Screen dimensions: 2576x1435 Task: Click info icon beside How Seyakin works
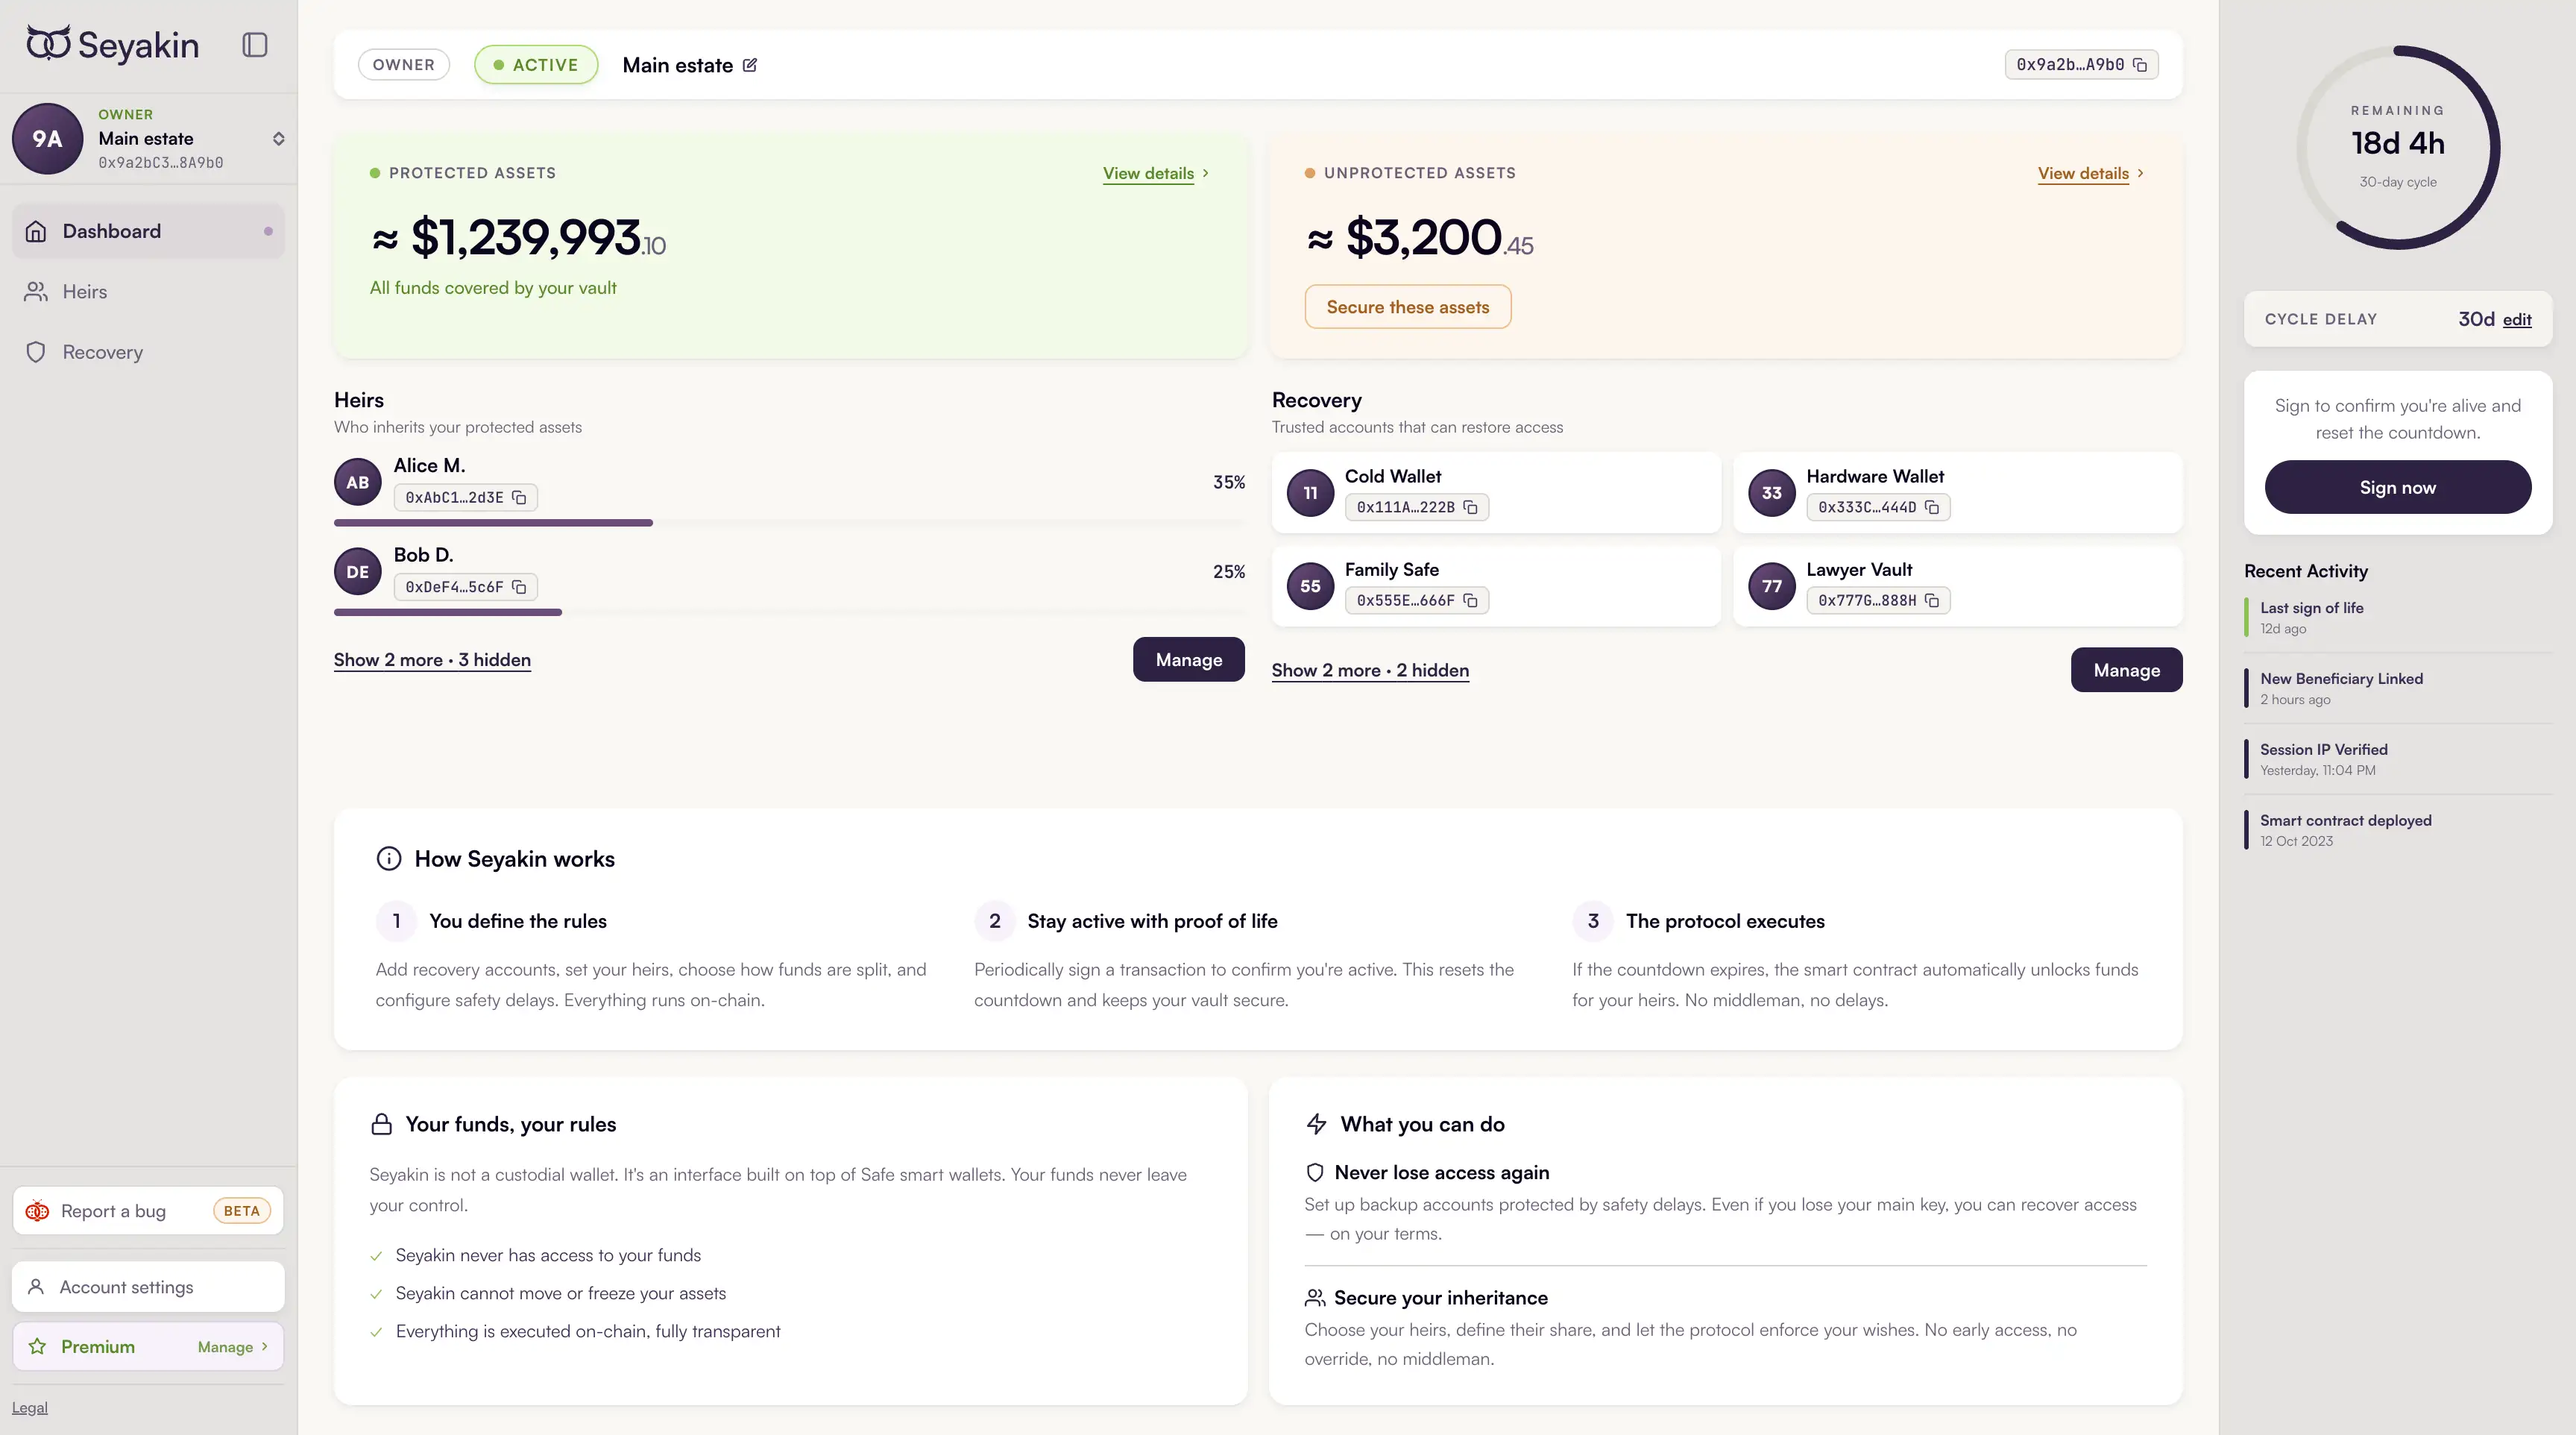pyautogui.click(x=388, y=859)
